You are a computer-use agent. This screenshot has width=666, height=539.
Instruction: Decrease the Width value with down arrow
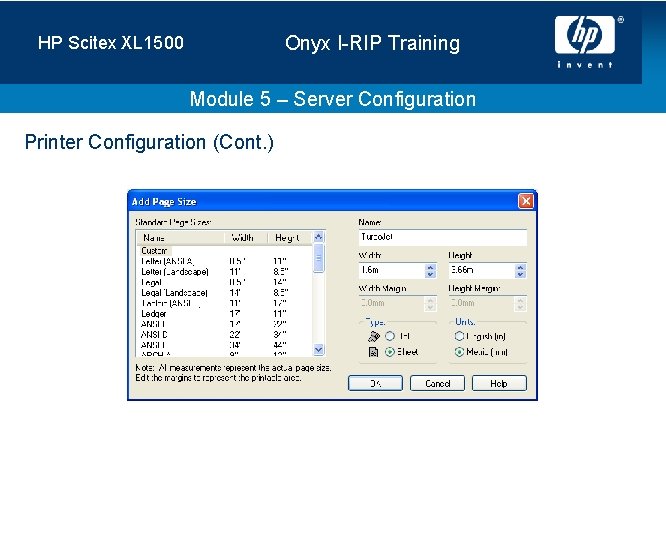[x=430, y=274]
